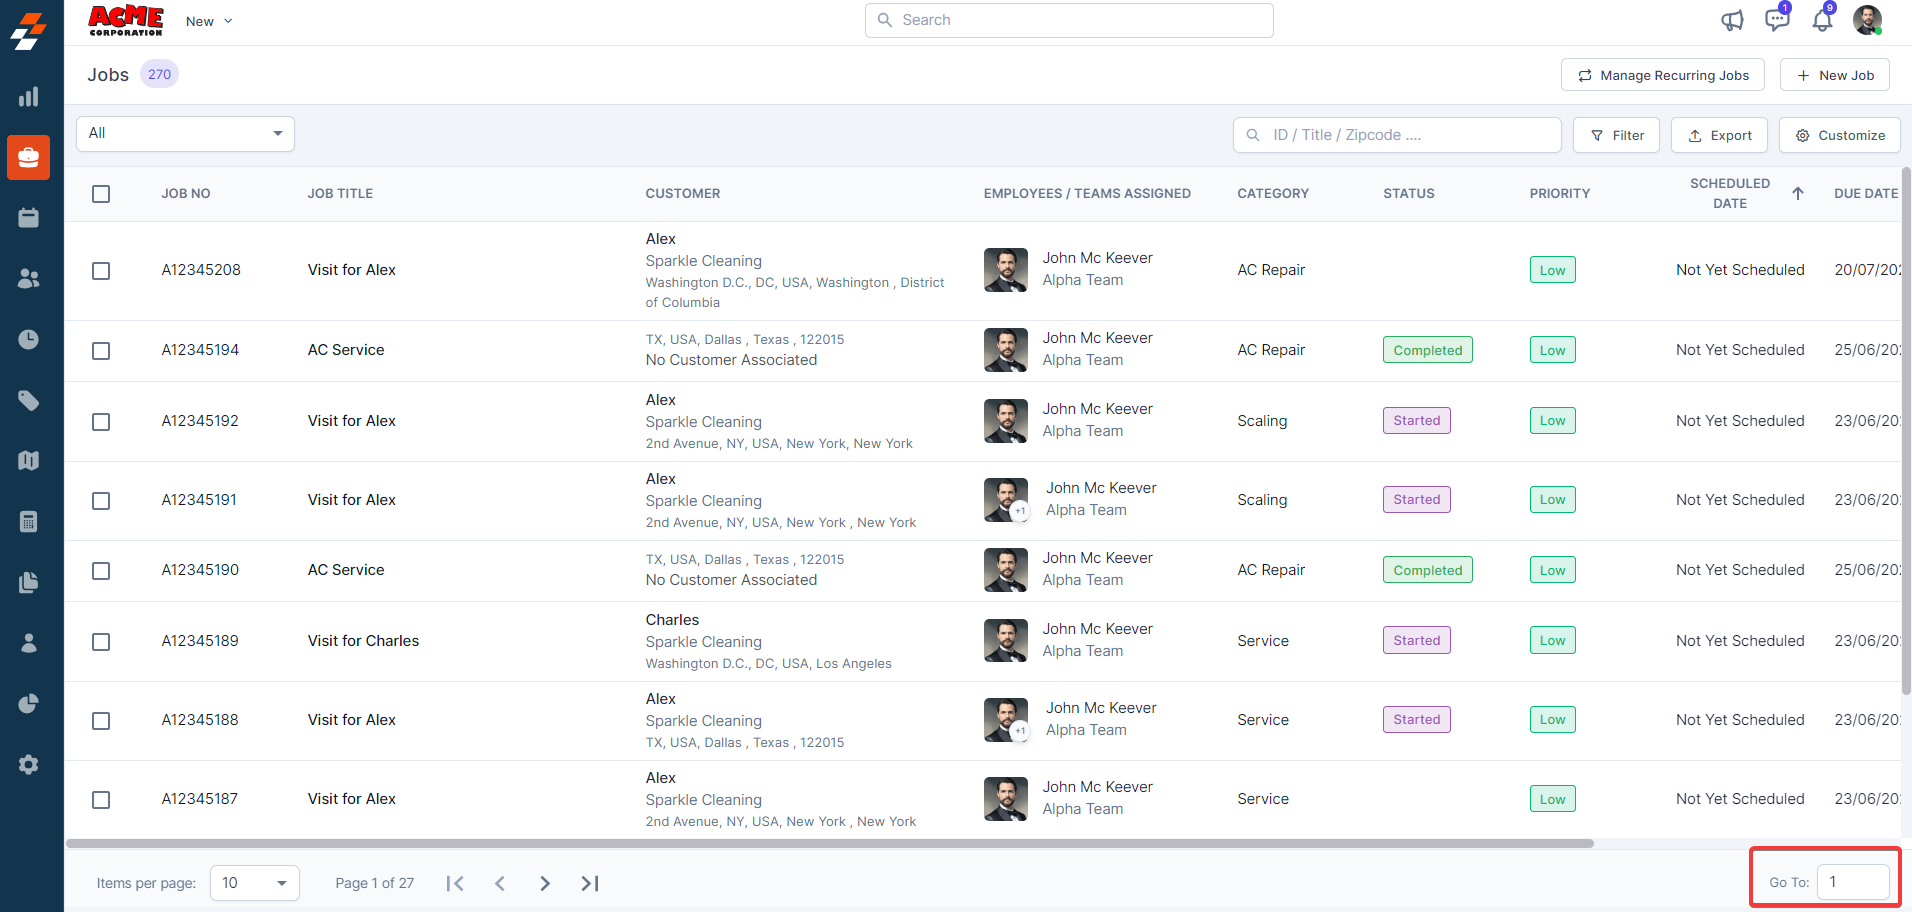This screenshot has width=1912, height=912.
Task: Click the Job No column header
Action: (186, 194)
